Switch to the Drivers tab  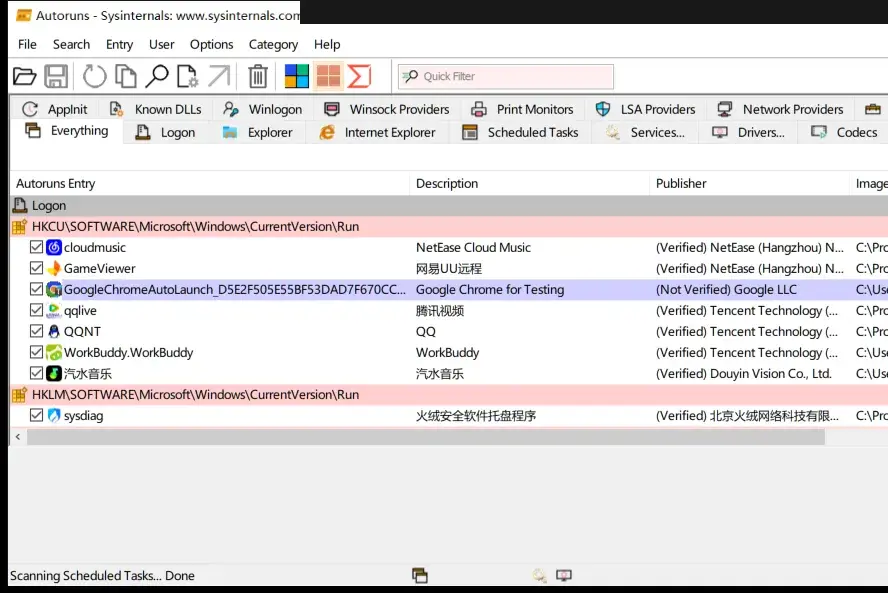pyautogui.click(x=748, y=133)
